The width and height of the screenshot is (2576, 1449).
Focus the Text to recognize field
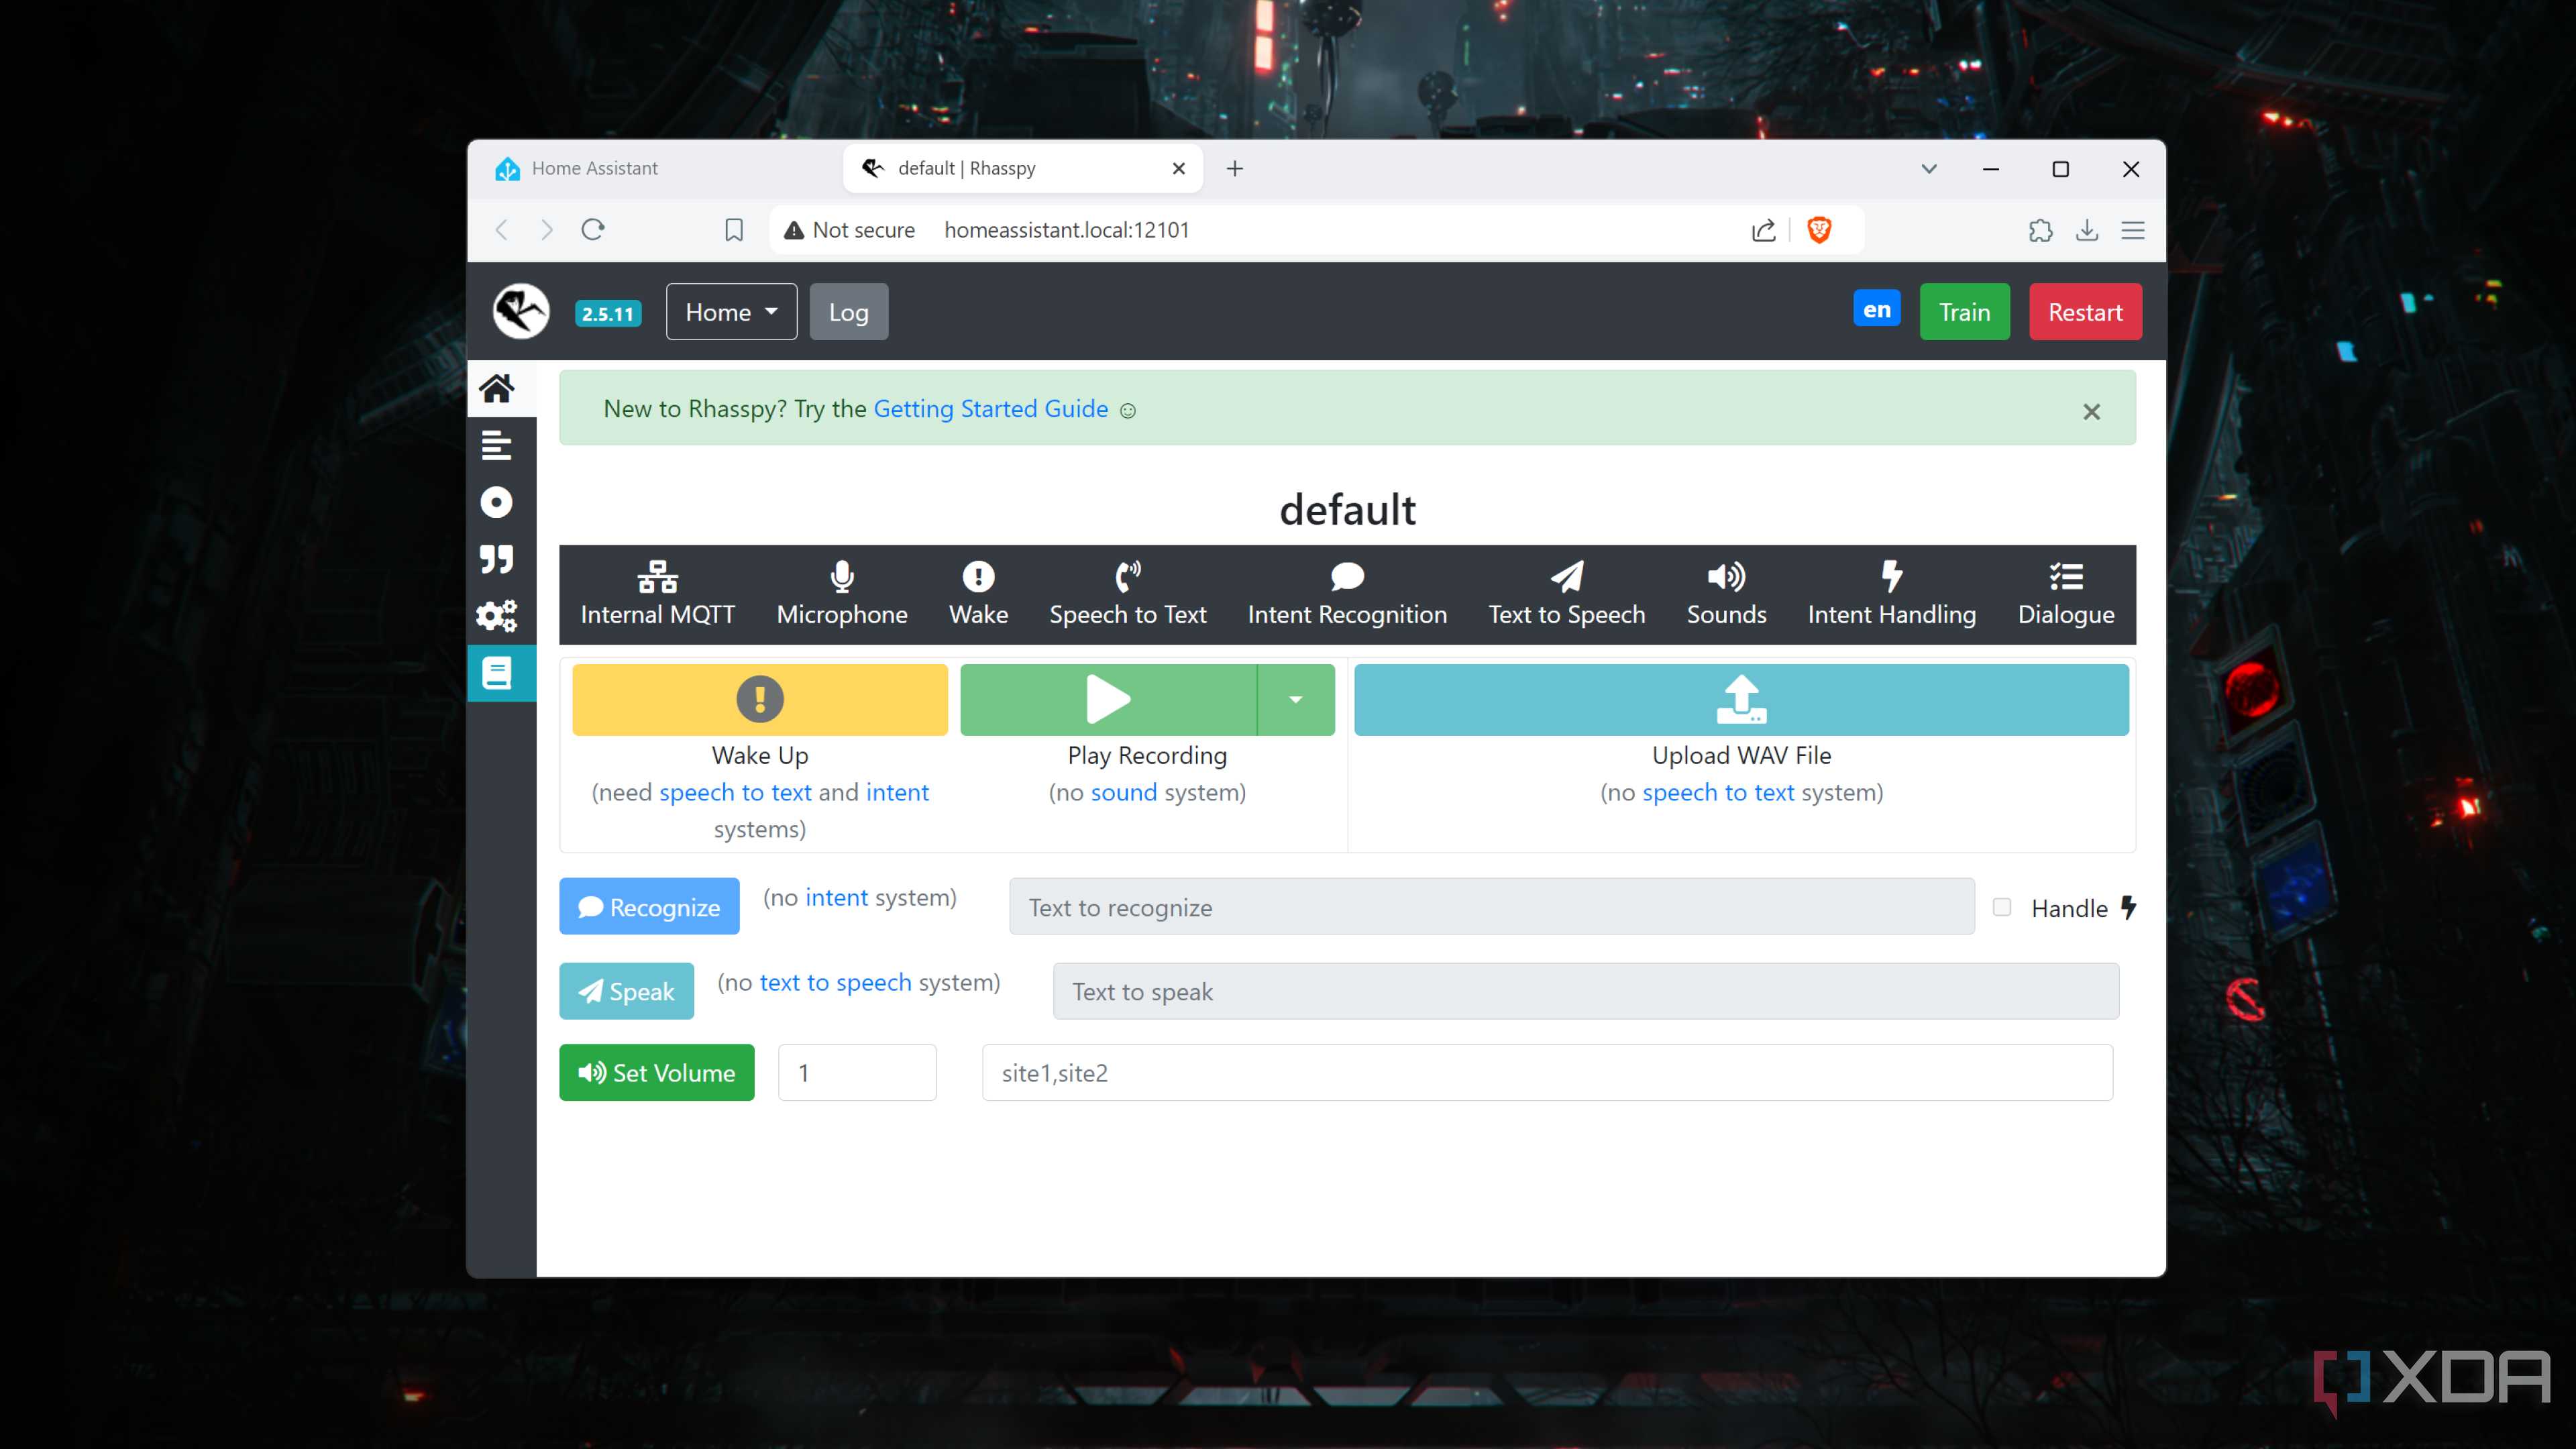(x=1491, y=906)
